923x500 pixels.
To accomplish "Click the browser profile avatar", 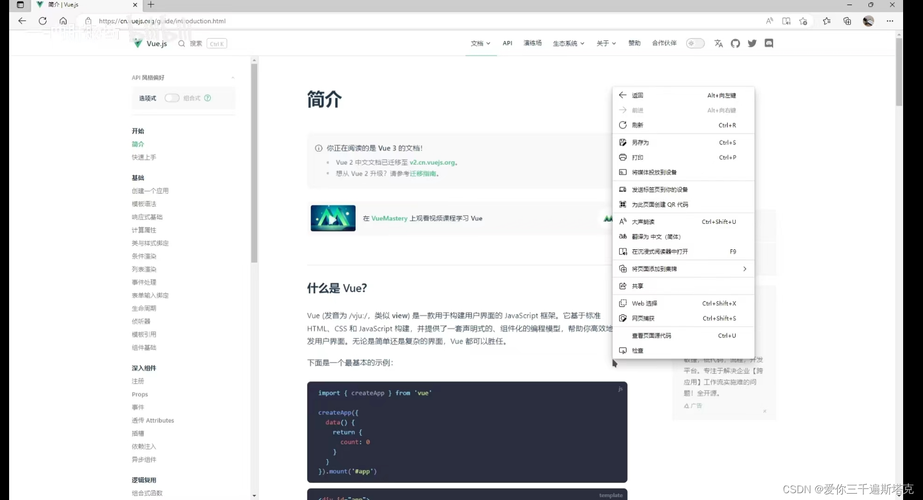I will pos(868,21).
